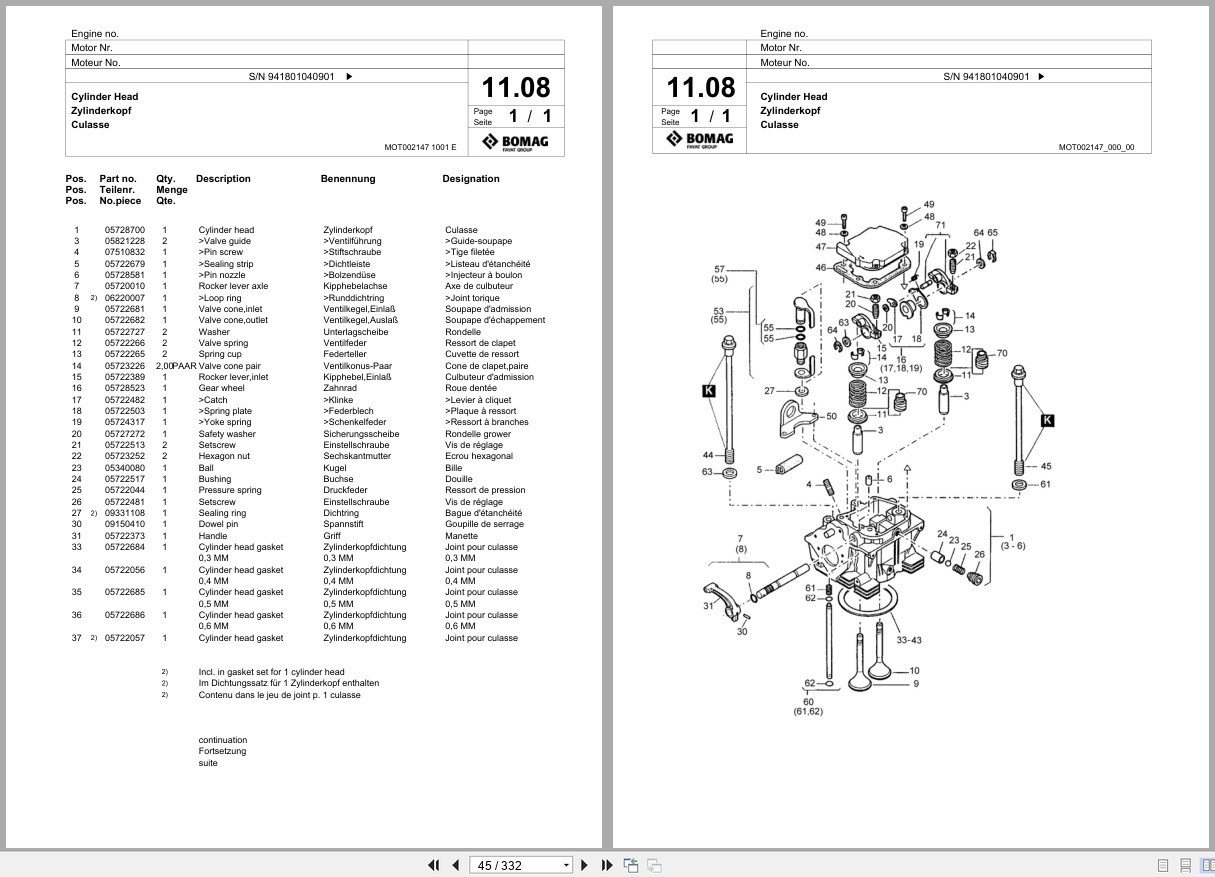Screen dimensions: 1215x877
Task: Go to the previous page
Action: (455, 865)
